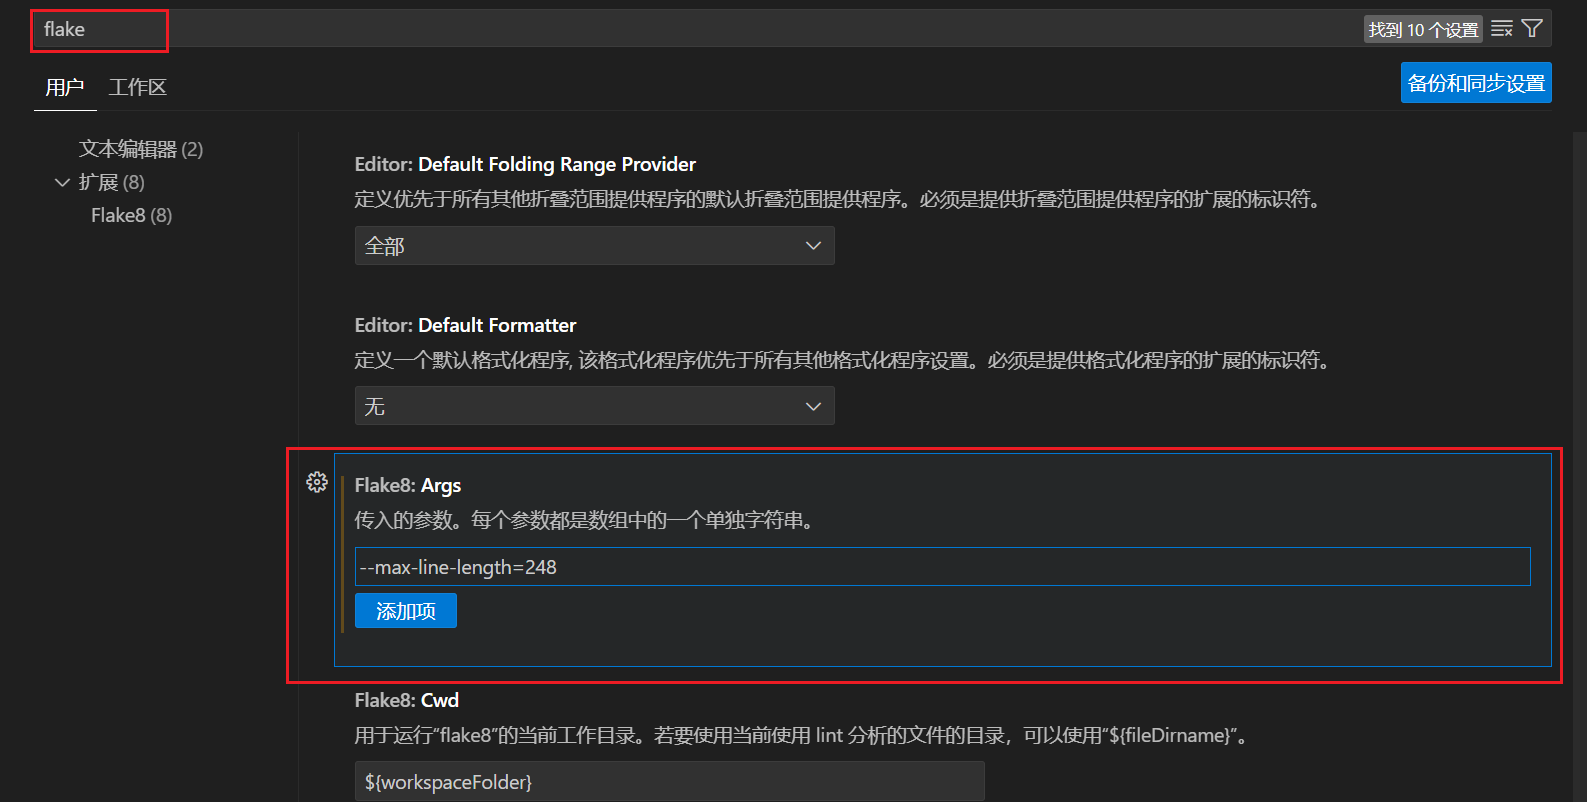Open the gear menu for Flake8 Args
This screenshot has height=802, width=1587.
click(x=317, y=482)
